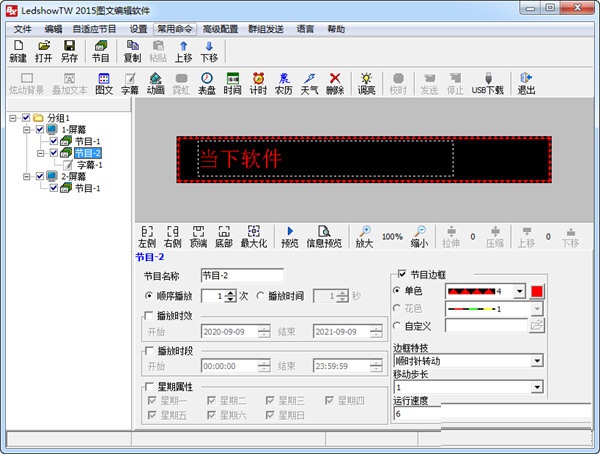Open the 文件 menu
This screenshot has width=600, height=454.
point(23,29)
